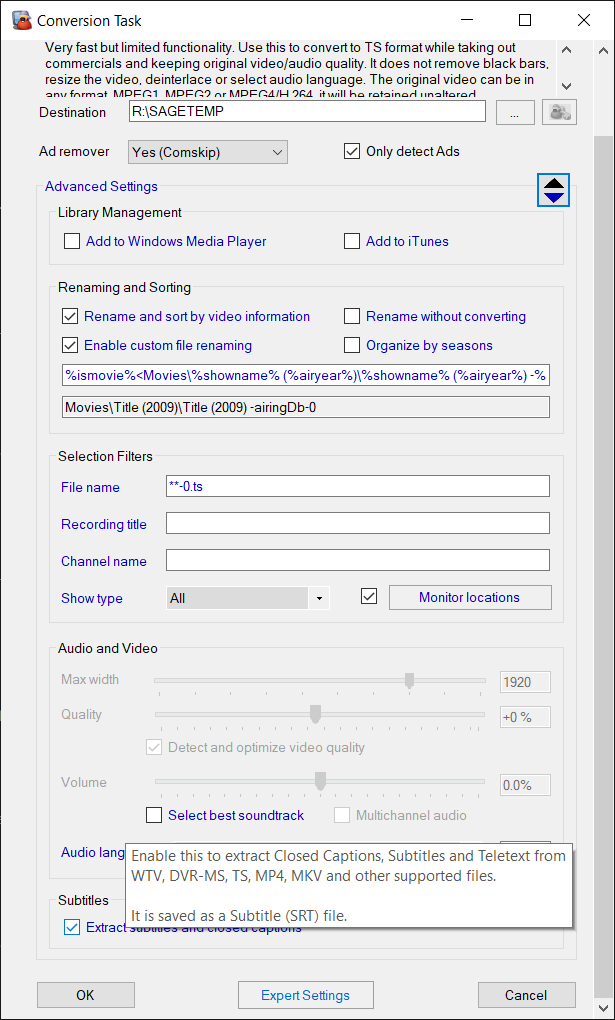615x1020 pixels.
Task: Expand the Show type dropdown
Action: tap(248, 598)
